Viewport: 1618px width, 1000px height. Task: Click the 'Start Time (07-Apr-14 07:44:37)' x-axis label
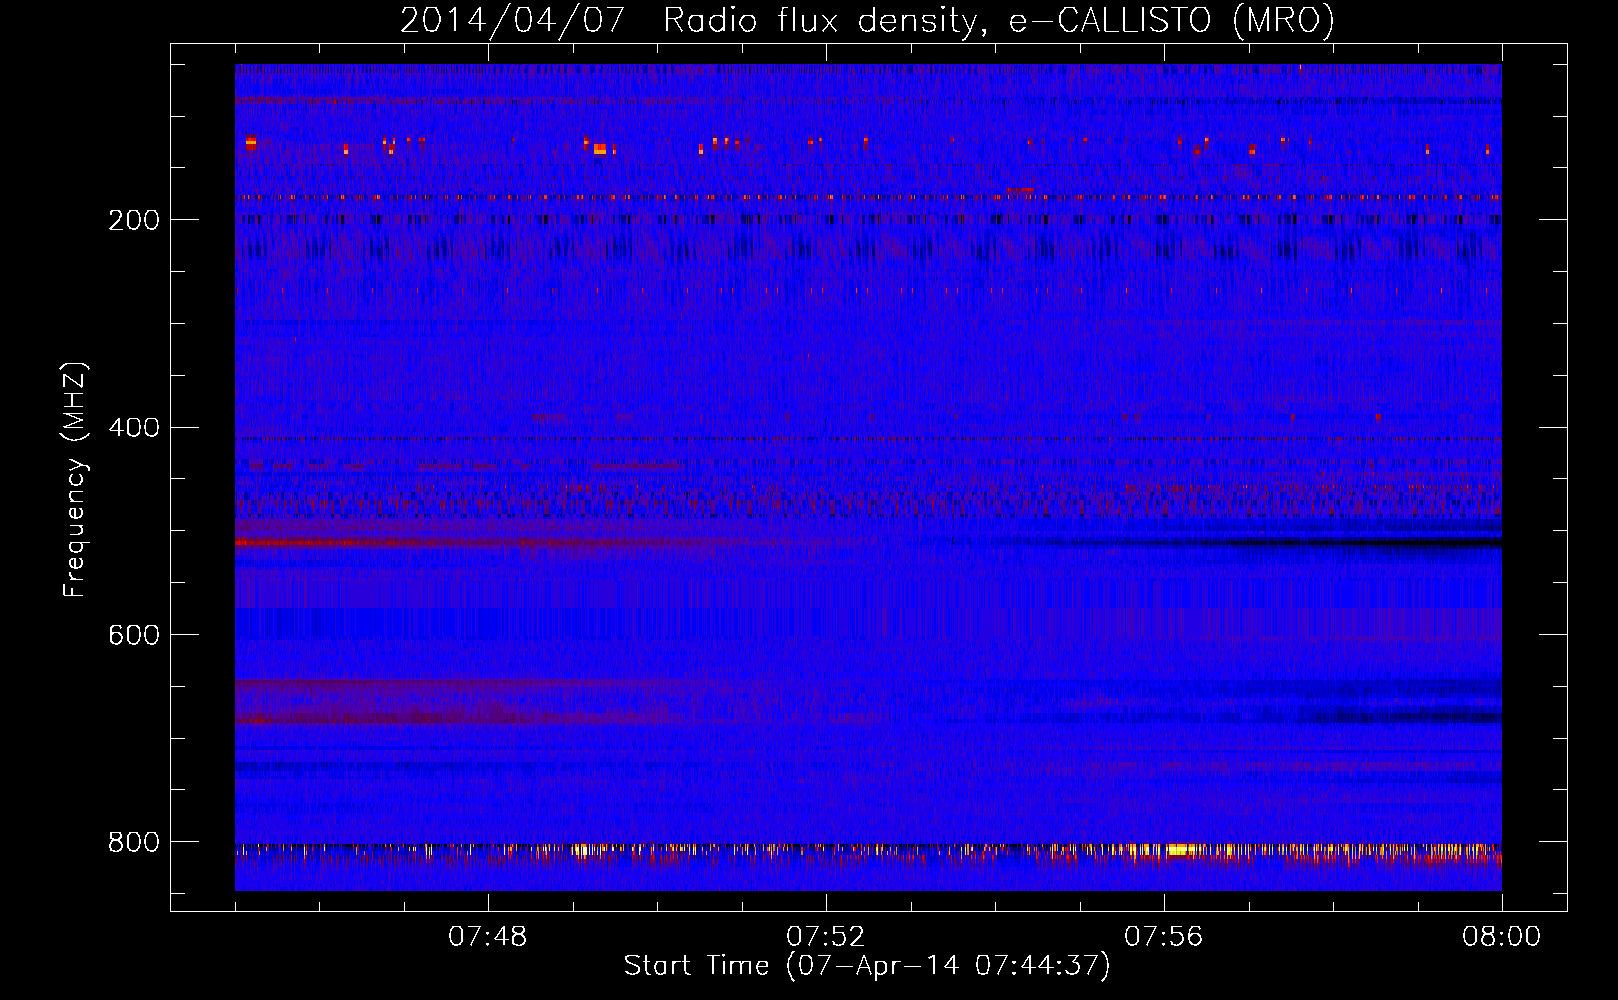(x=867, y=966)
